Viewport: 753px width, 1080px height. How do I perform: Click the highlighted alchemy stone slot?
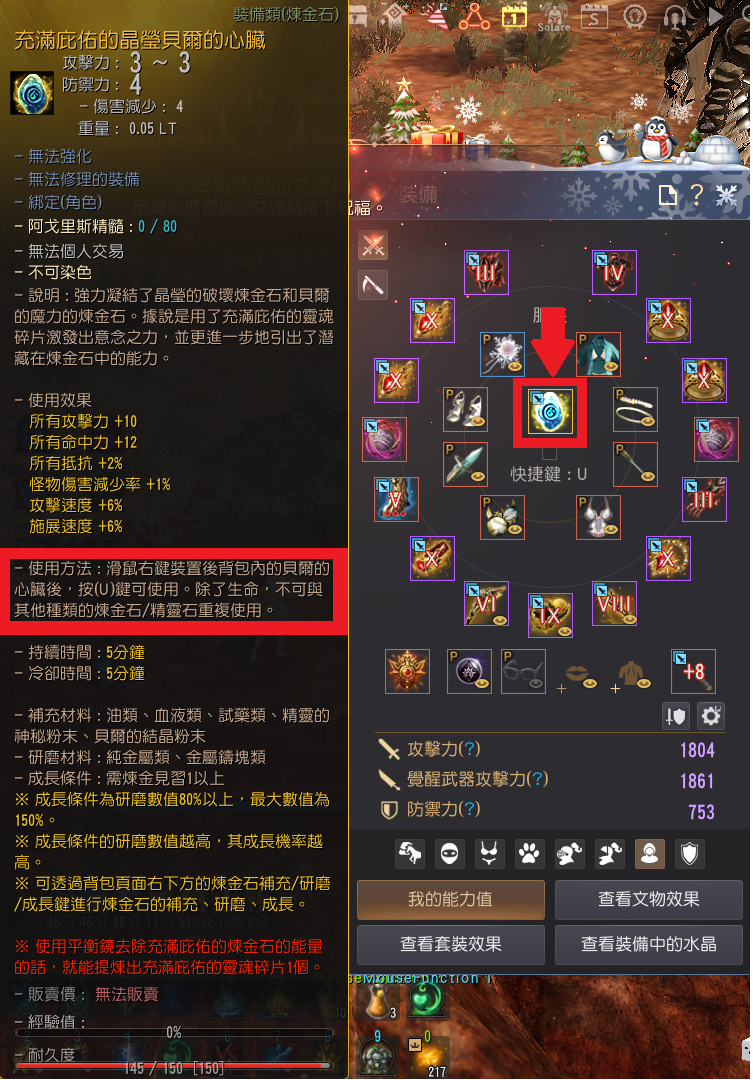(x=550, y=412)
